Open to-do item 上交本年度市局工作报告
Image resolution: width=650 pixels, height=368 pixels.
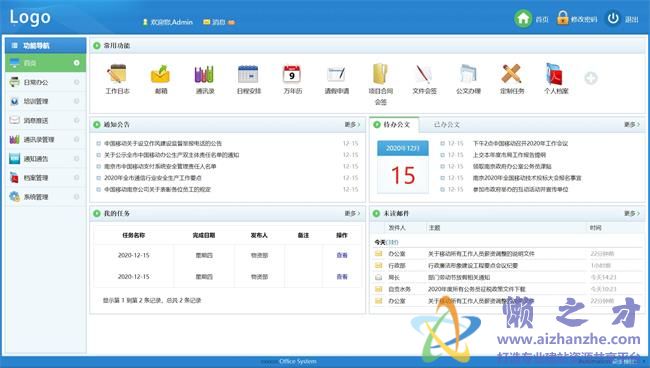509,155
